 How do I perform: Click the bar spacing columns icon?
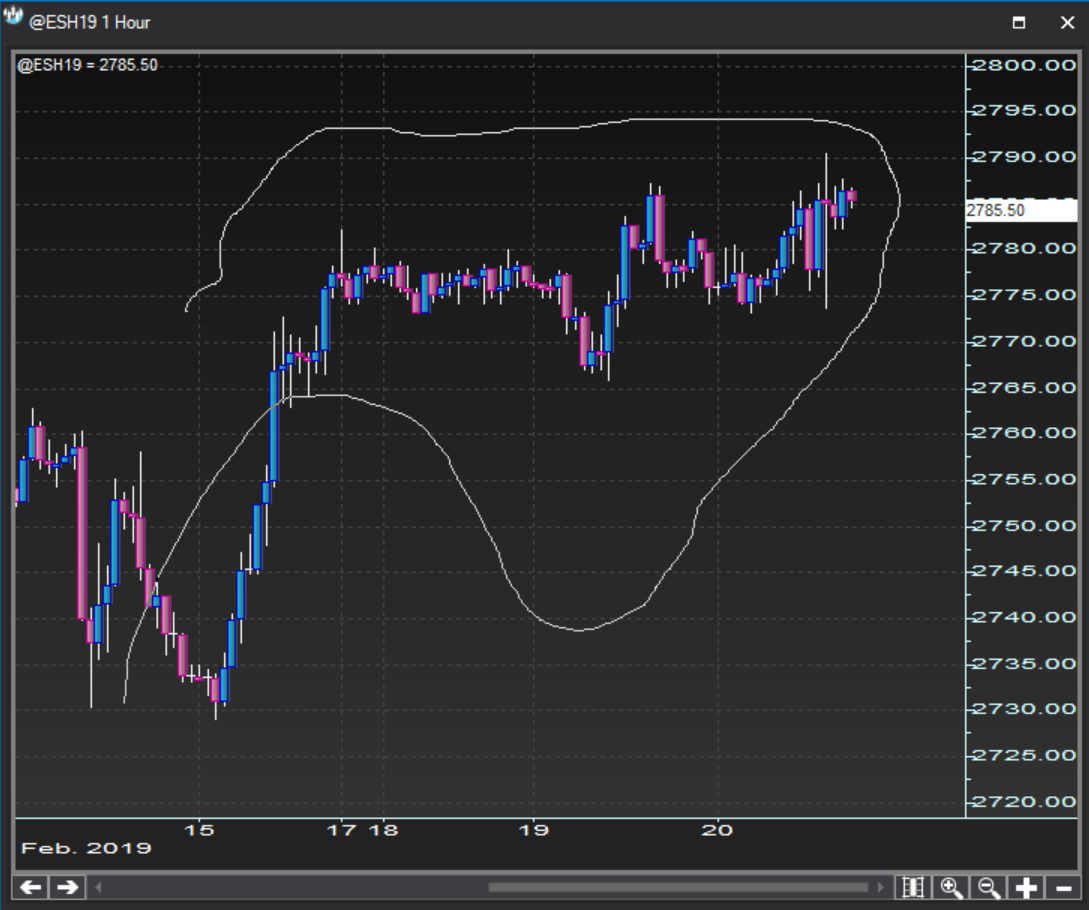coord(912,887)
